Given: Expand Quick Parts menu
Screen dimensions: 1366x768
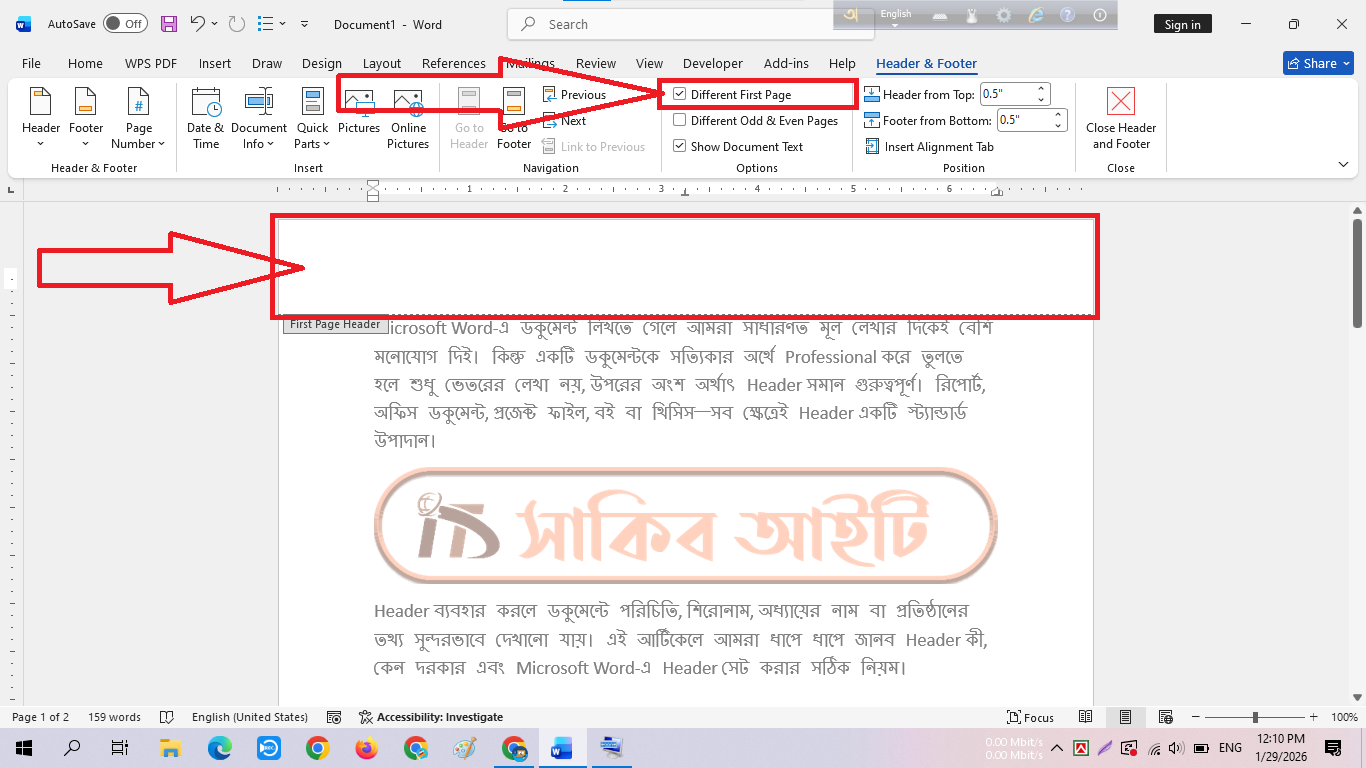Looking at the screenshot, I should pyautogui.click(x=312, y=118).
